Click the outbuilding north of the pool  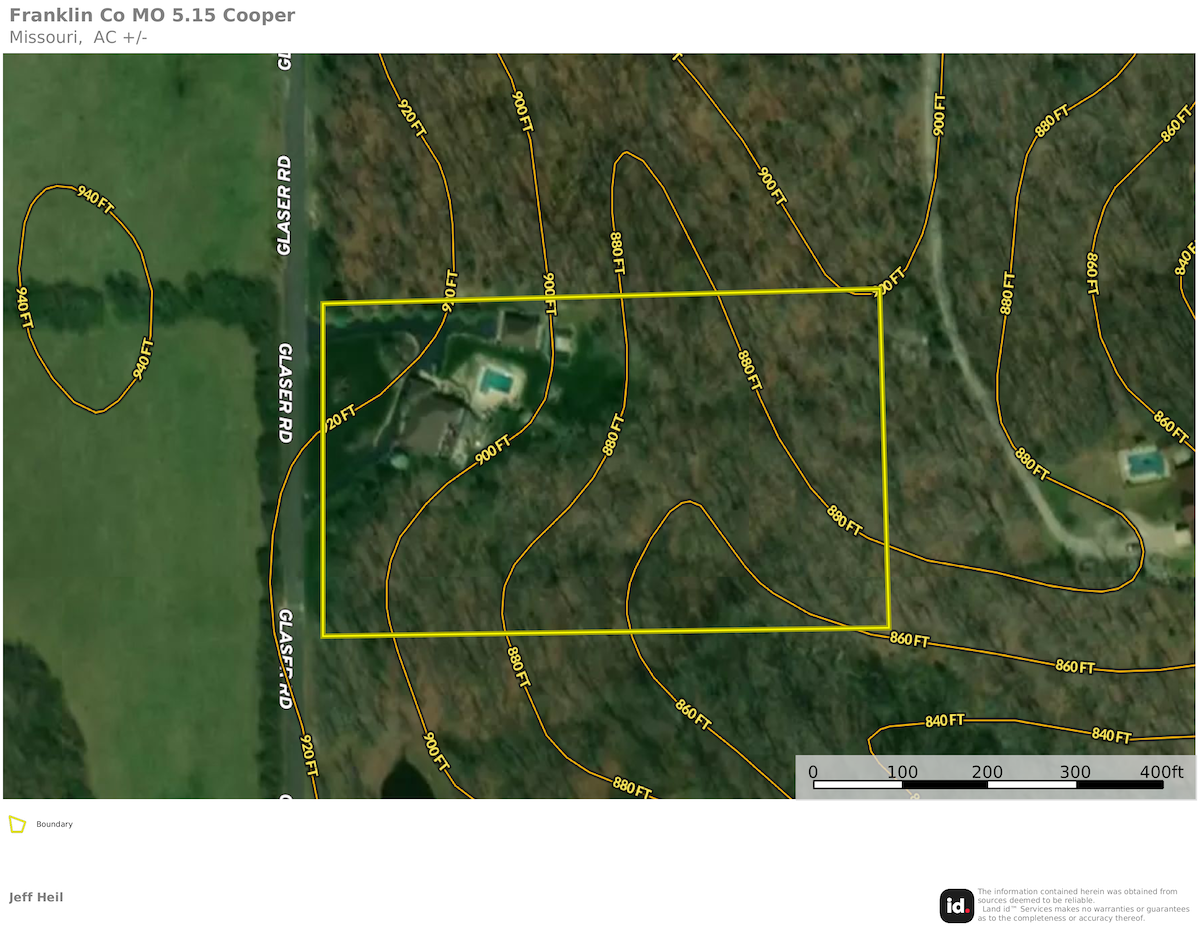point(520,327)
